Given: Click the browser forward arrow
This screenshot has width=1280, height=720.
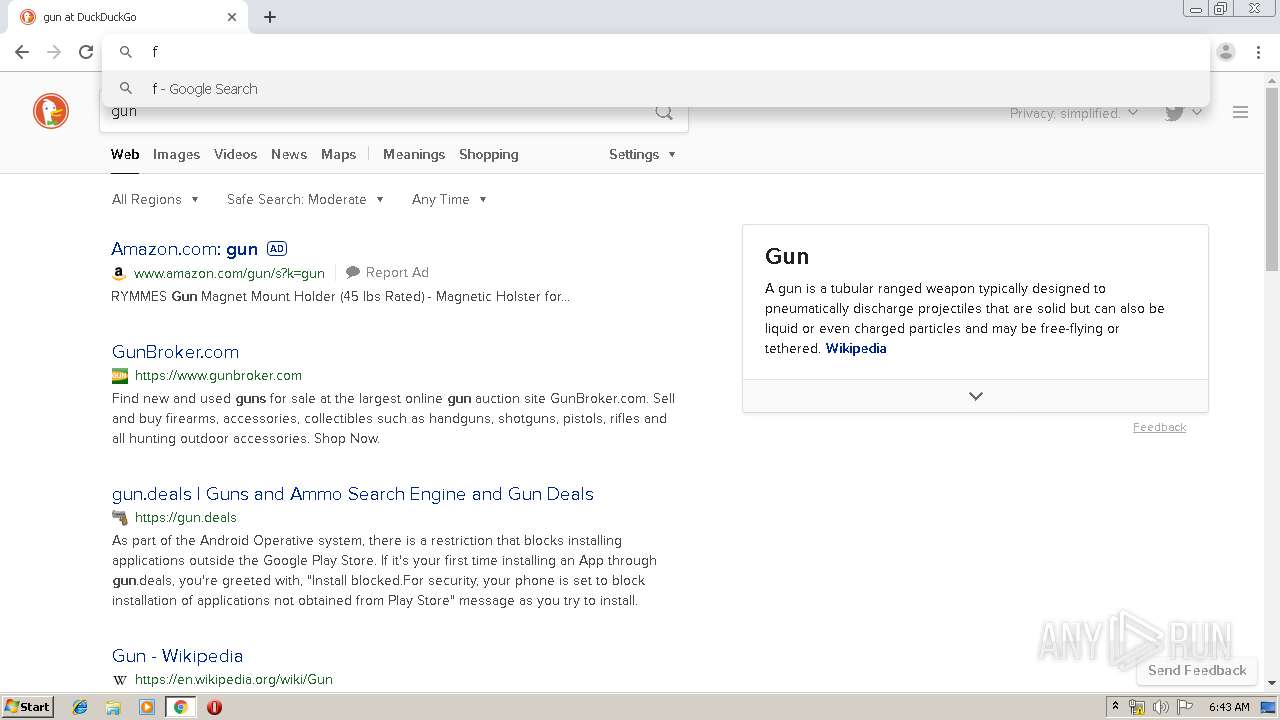Looking at the screenshot, I should [54, 52].
